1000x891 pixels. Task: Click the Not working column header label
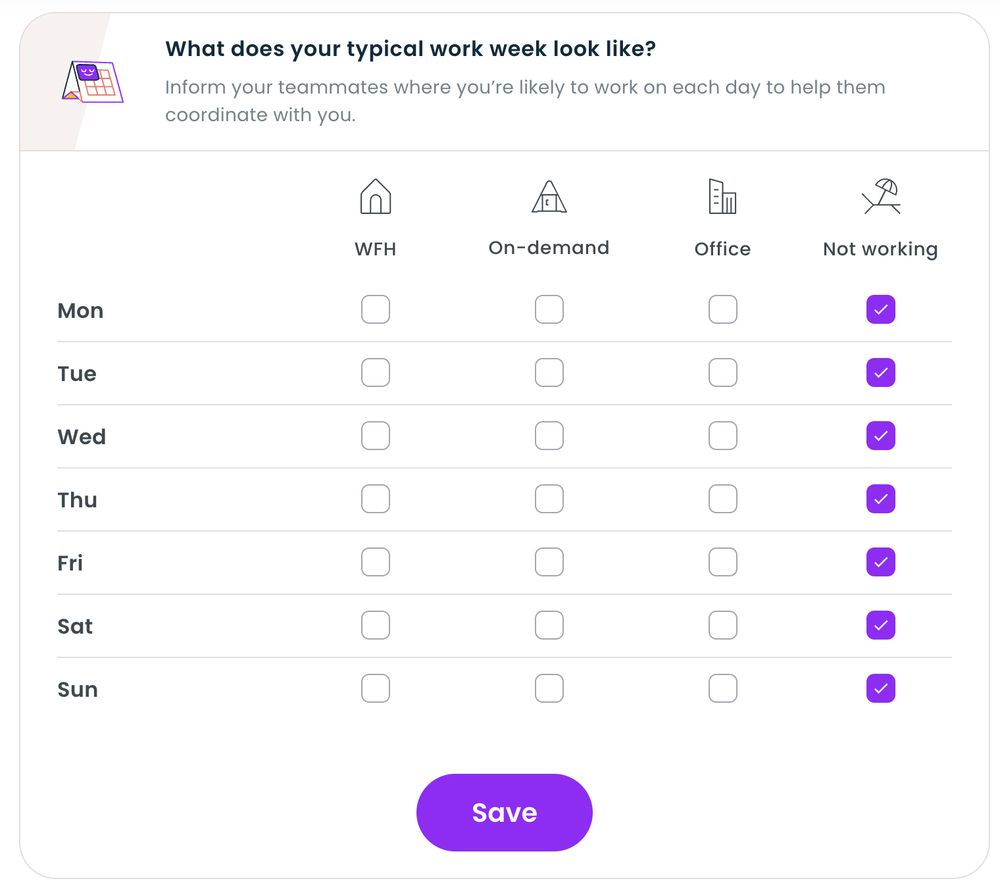(879, 248)
